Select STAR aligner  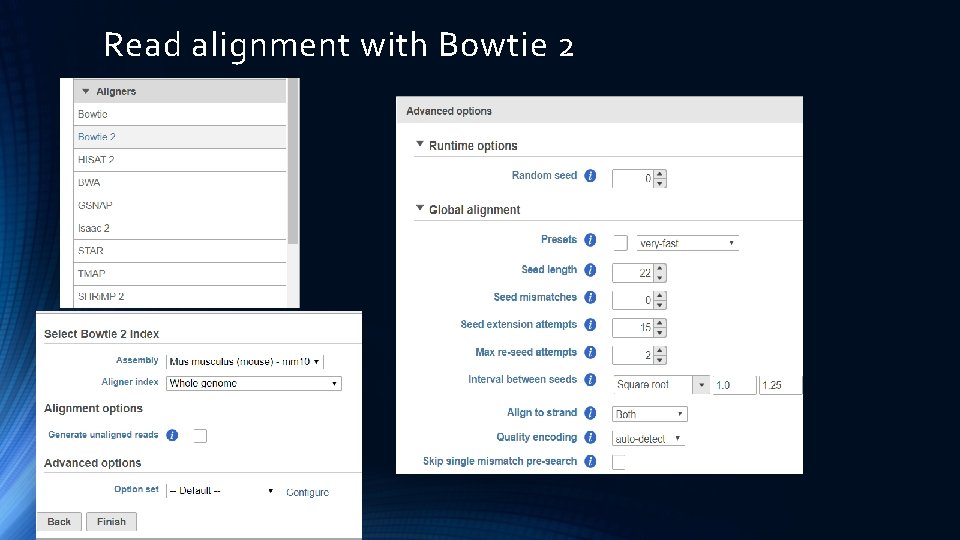[180, 251]
